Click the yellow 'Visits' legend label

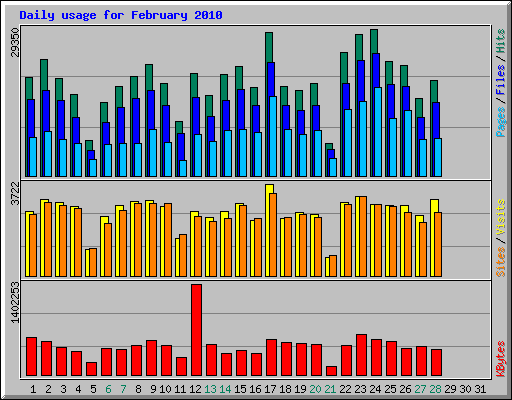click(501, 218)
